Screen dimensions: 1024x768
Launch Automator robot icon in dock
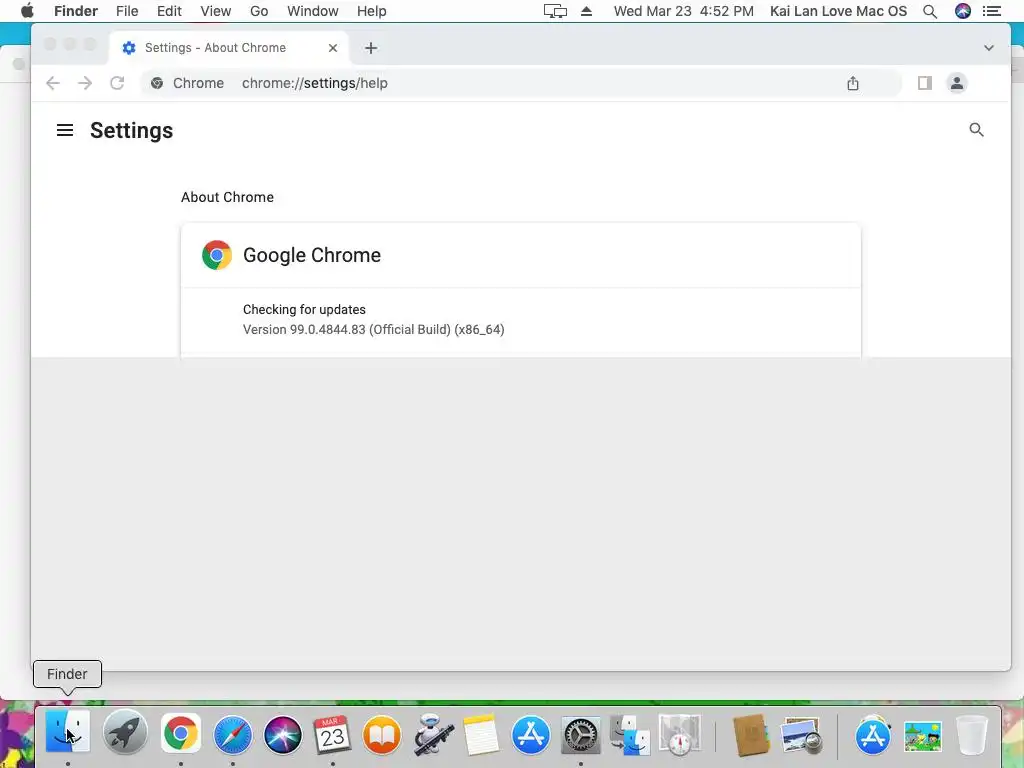pos(432,734)
